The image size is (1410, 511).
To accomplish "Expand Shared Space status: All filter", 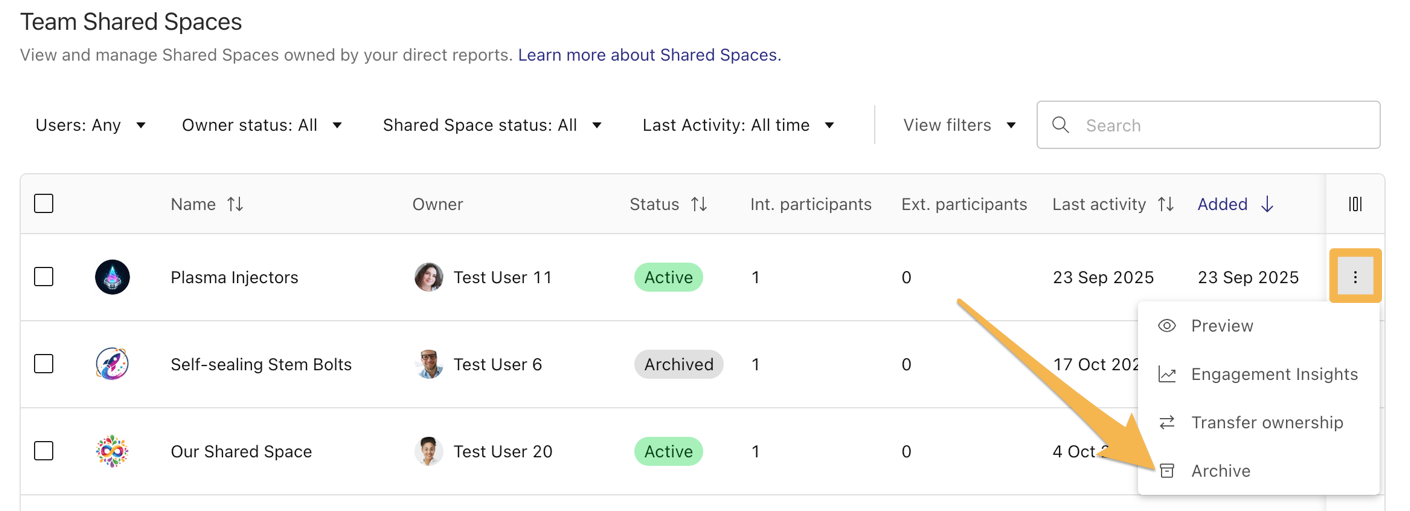I will 492,125.
